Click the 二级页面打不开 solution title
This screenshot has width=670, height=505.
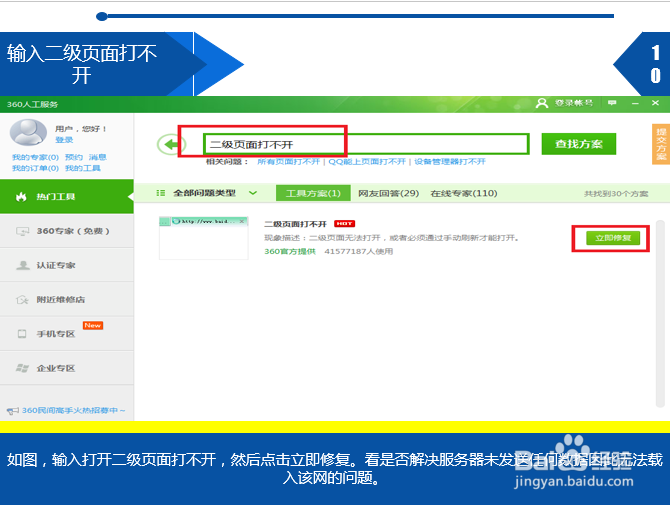click(x=295, y=224)
